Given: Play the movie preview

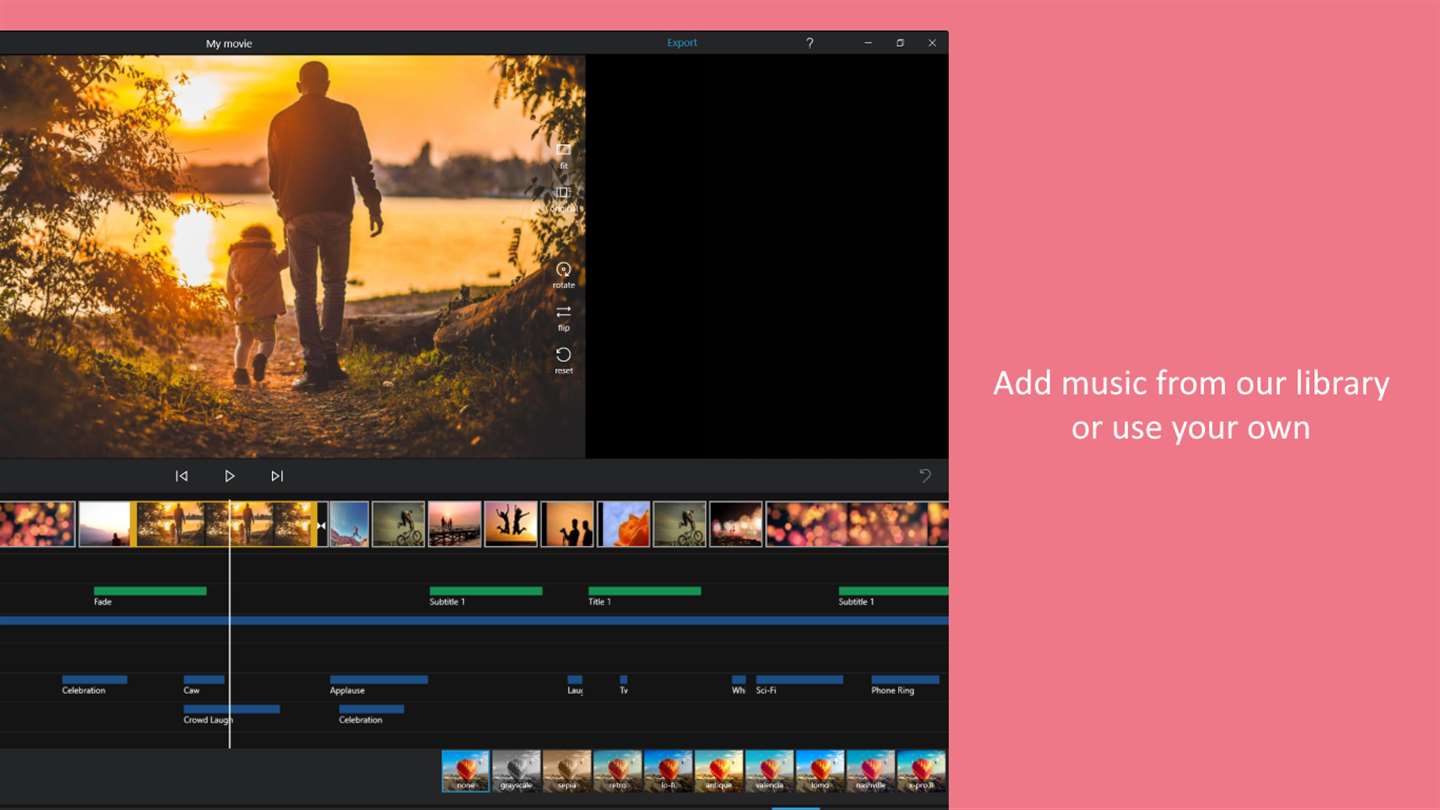Looking at the screenshot, I should click(x=229, y=476).
